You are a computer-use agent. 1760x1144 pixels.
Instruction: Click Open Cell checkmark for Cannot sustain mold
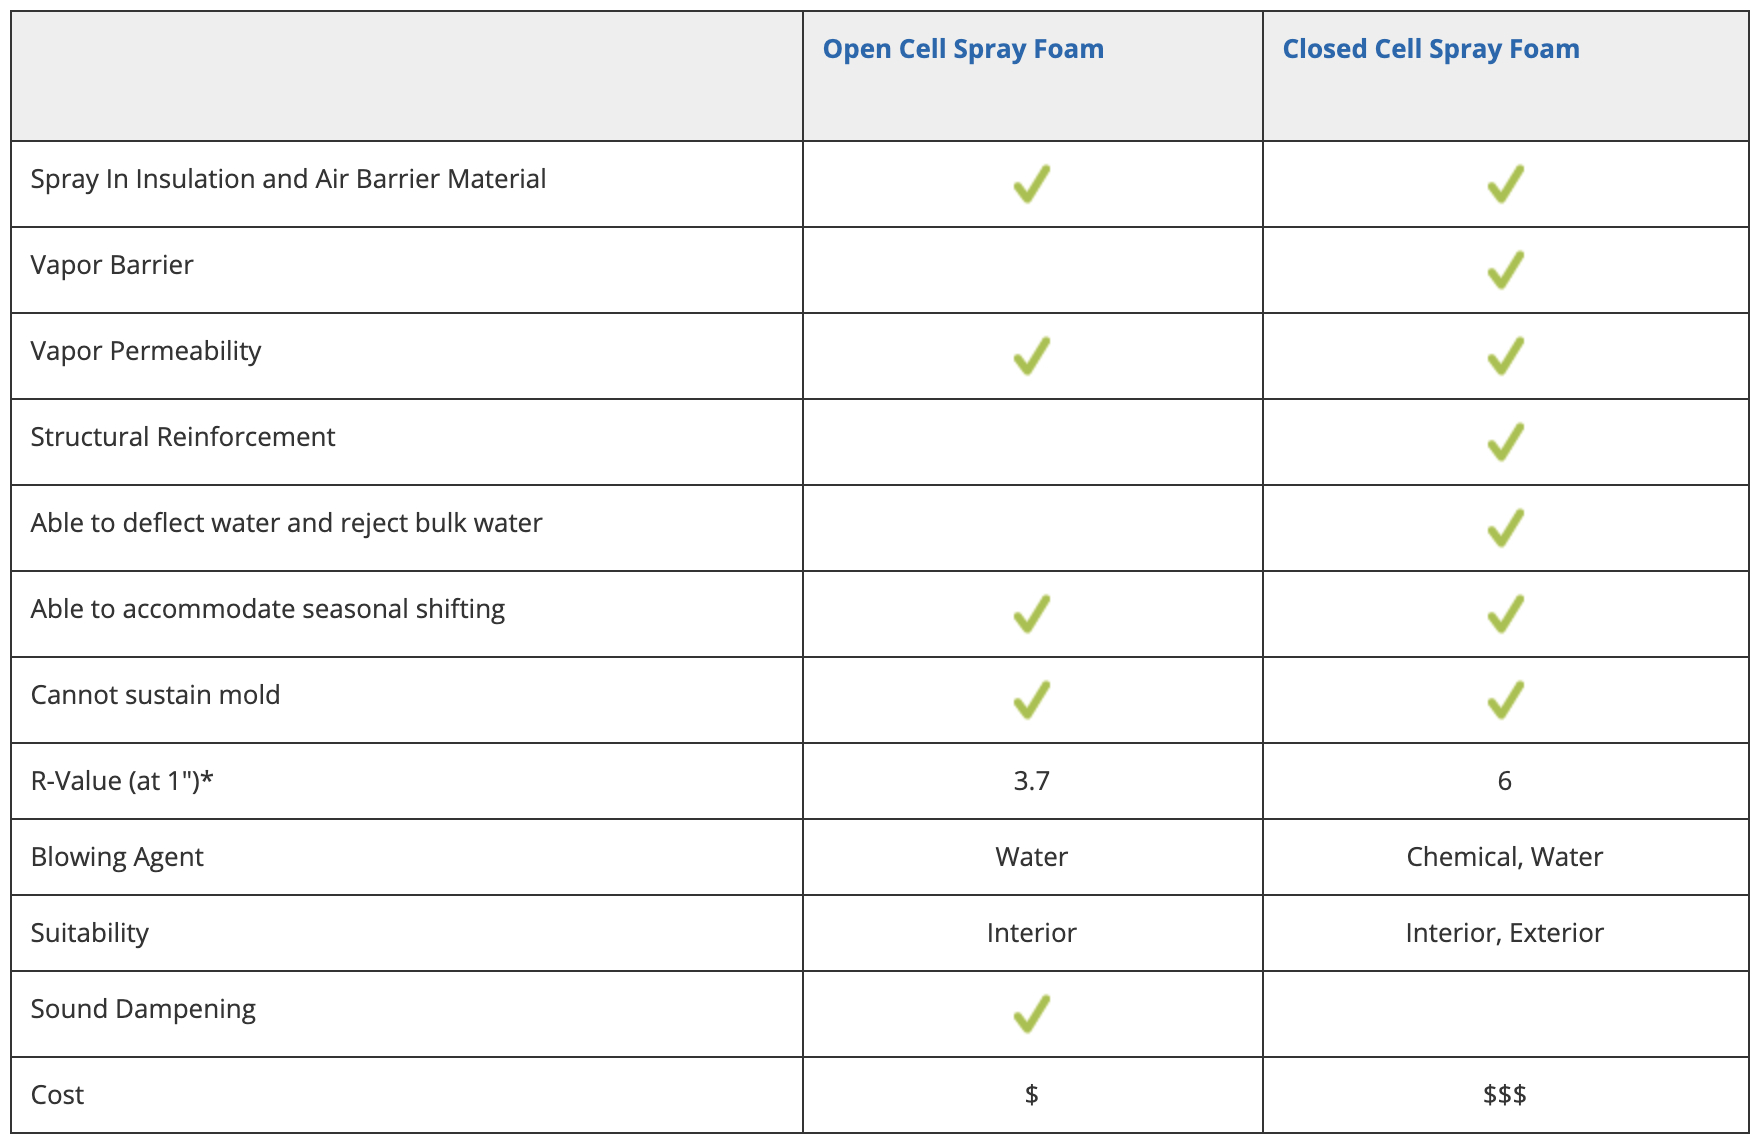pos(1031,700)
